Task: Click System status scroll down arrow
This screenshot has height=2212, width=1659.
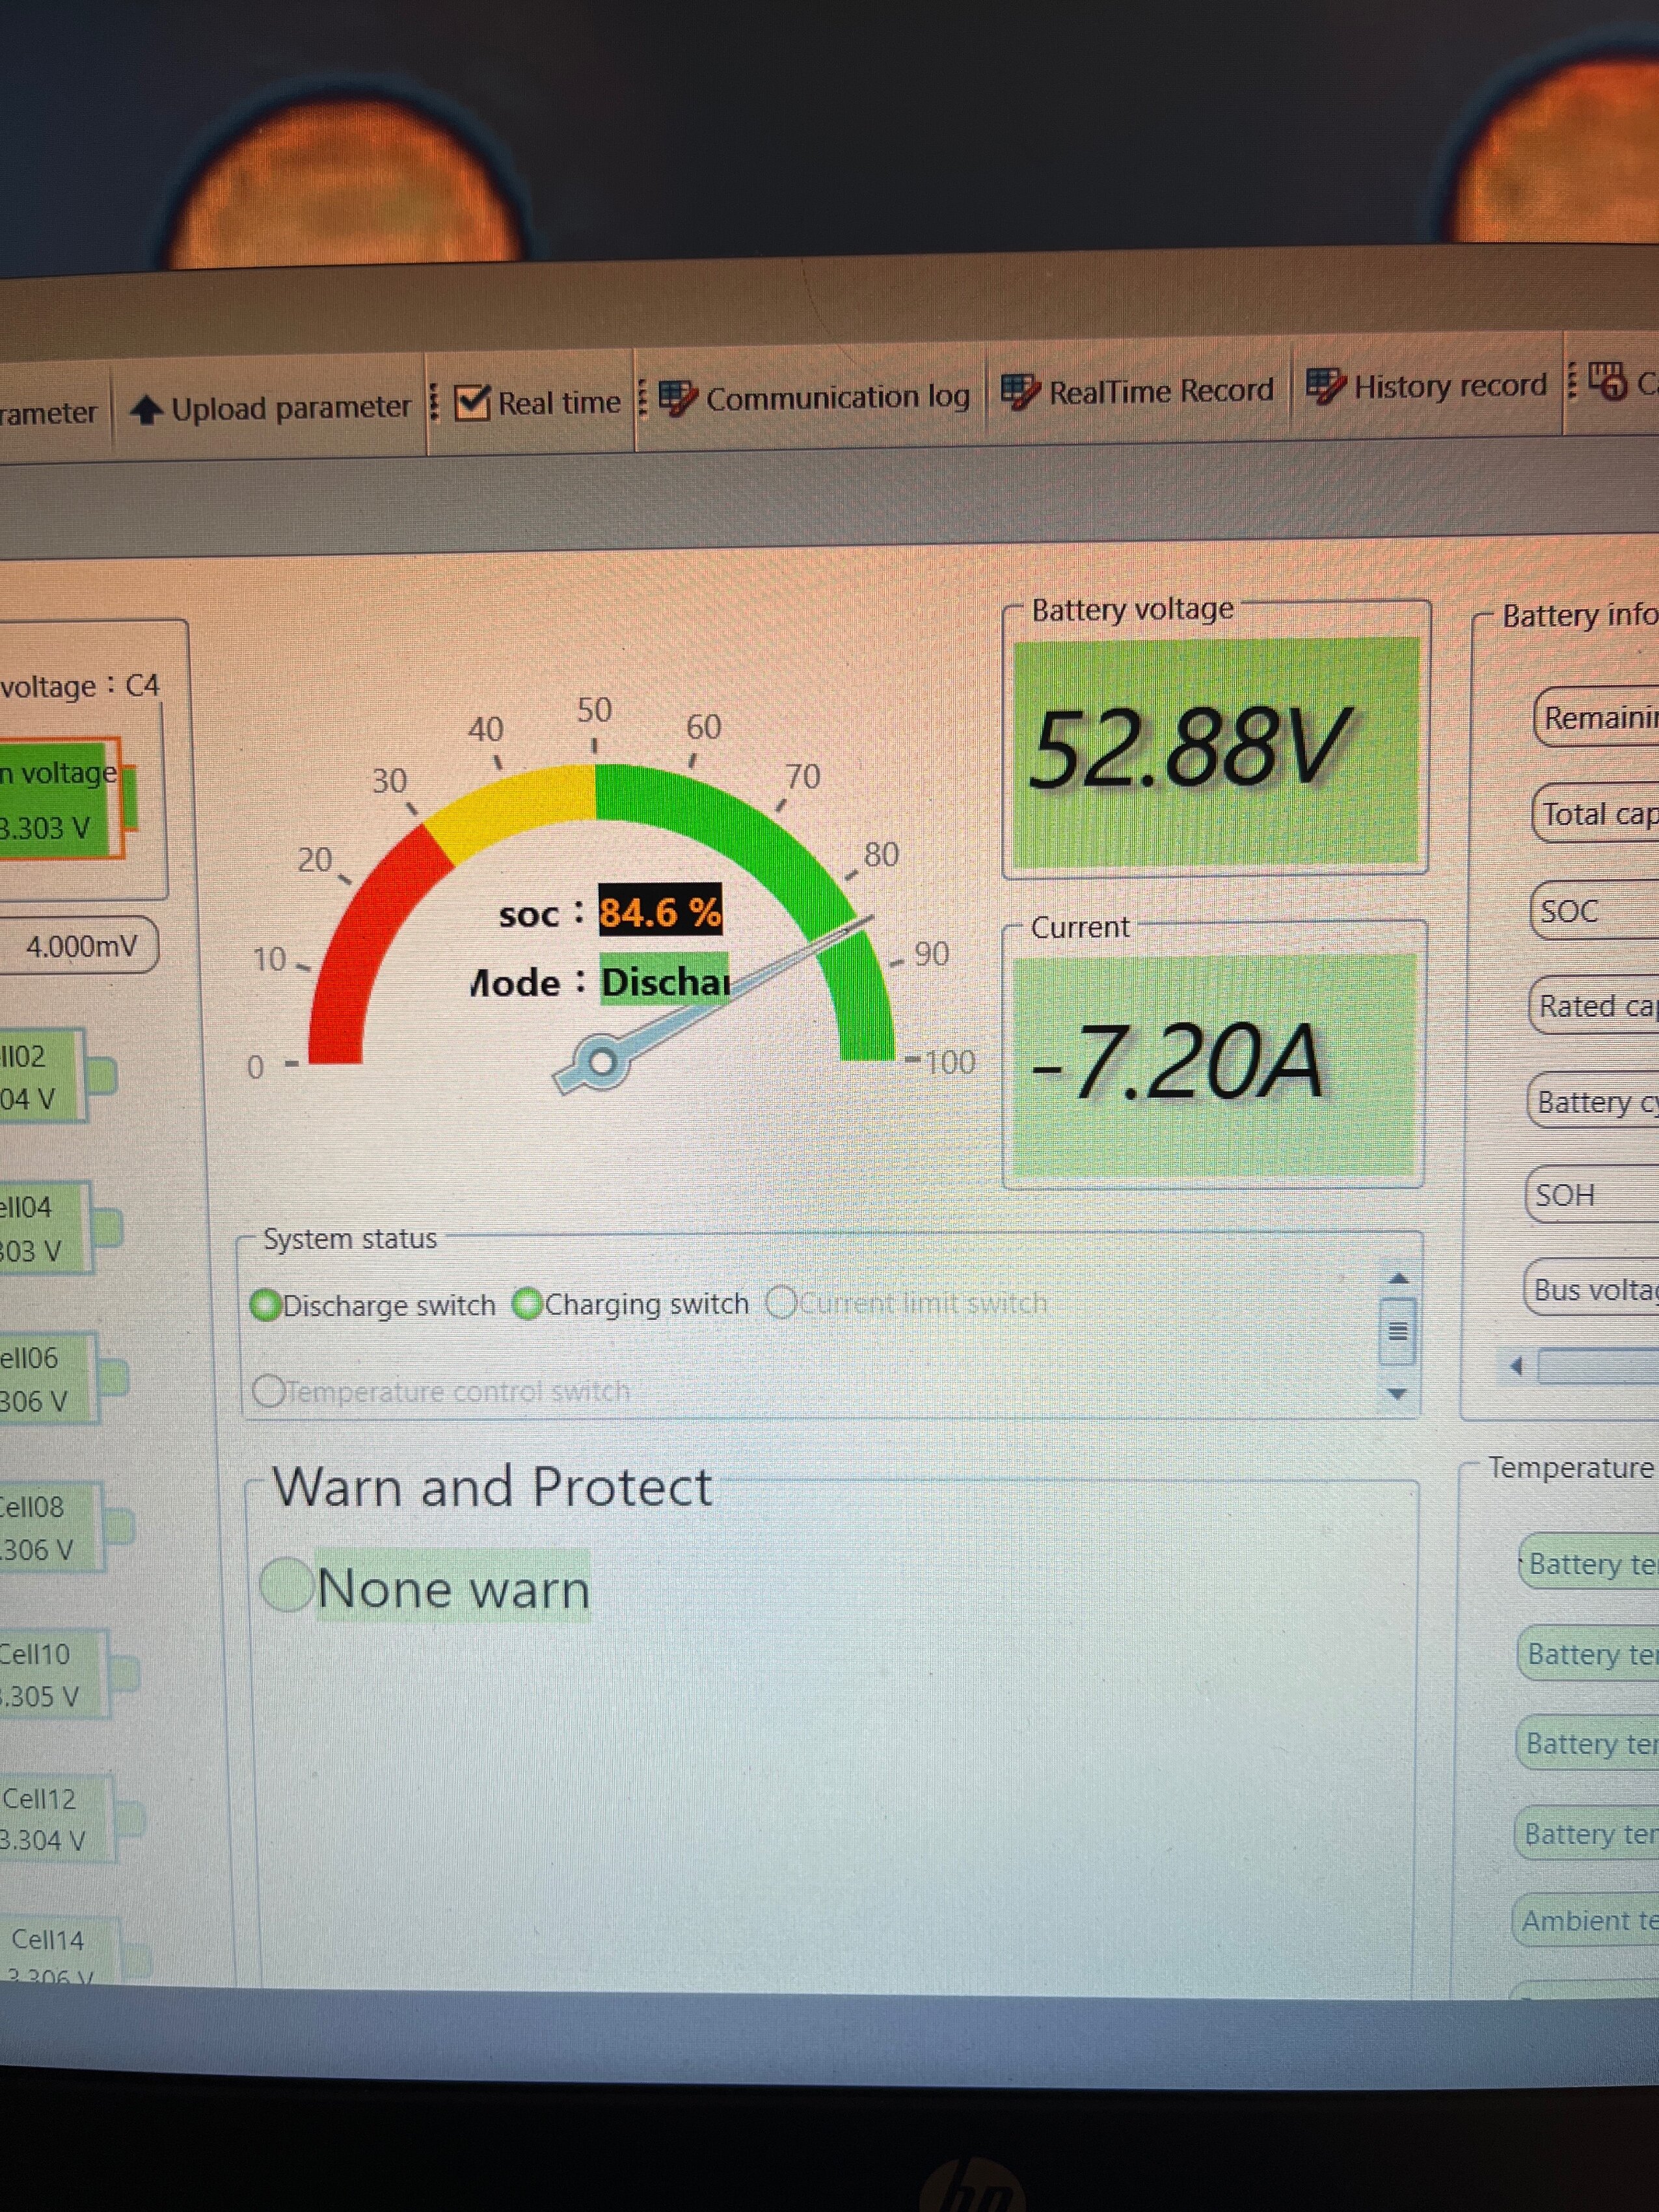Action: 1398,1394
